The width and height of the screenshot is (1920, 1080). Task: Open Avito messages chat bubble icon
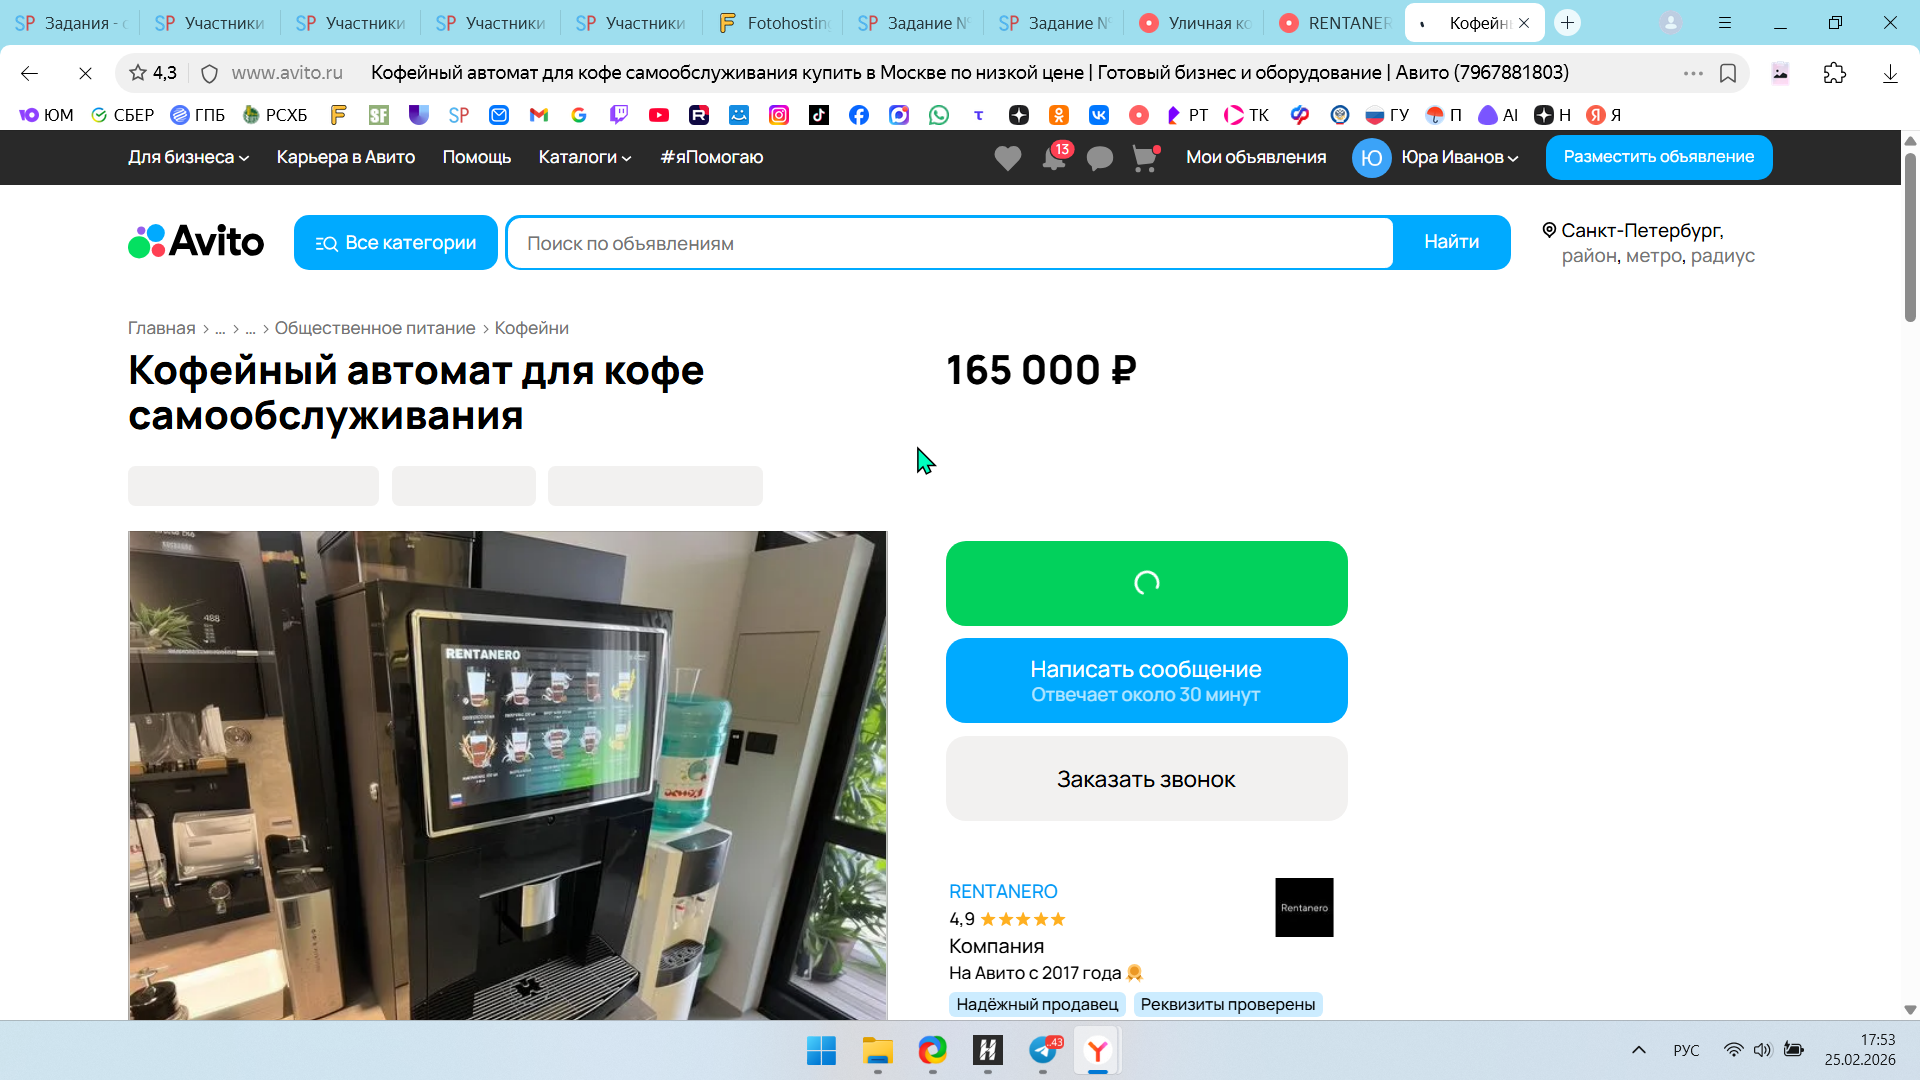coord(1099,158)
